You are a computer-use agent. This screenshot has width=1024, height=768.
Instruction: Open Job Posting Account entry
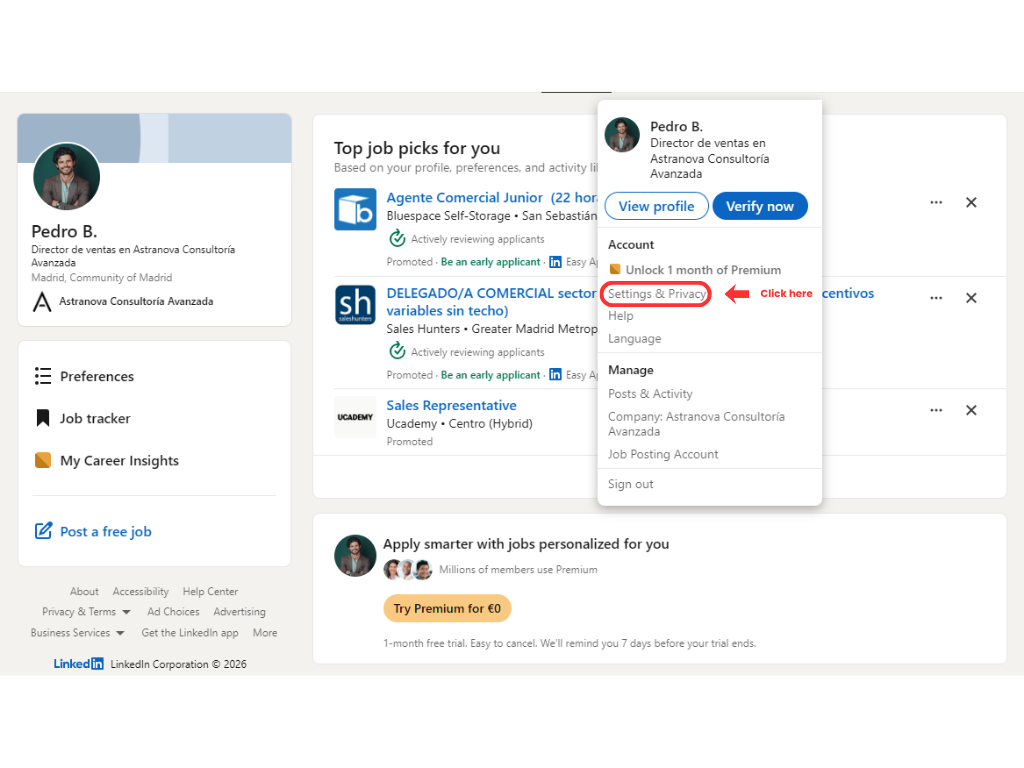coord(663,455)
